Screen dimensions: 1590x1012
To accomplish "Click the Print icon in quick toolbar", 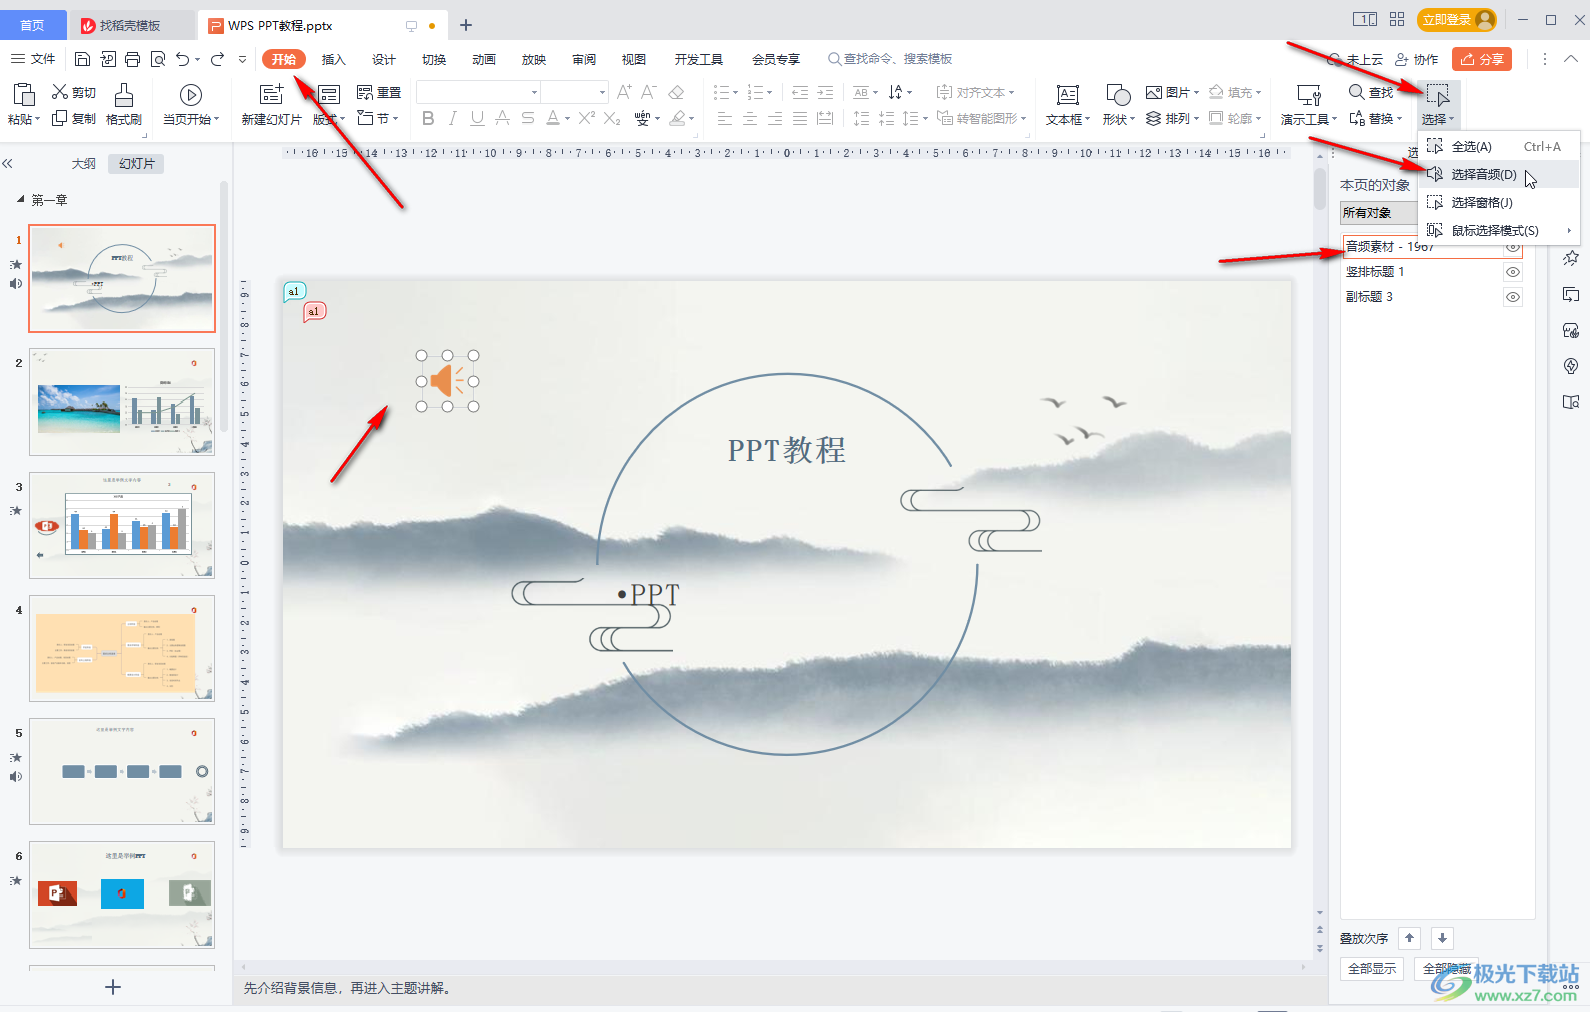I will pyautogui.click(x=132, y=59).
